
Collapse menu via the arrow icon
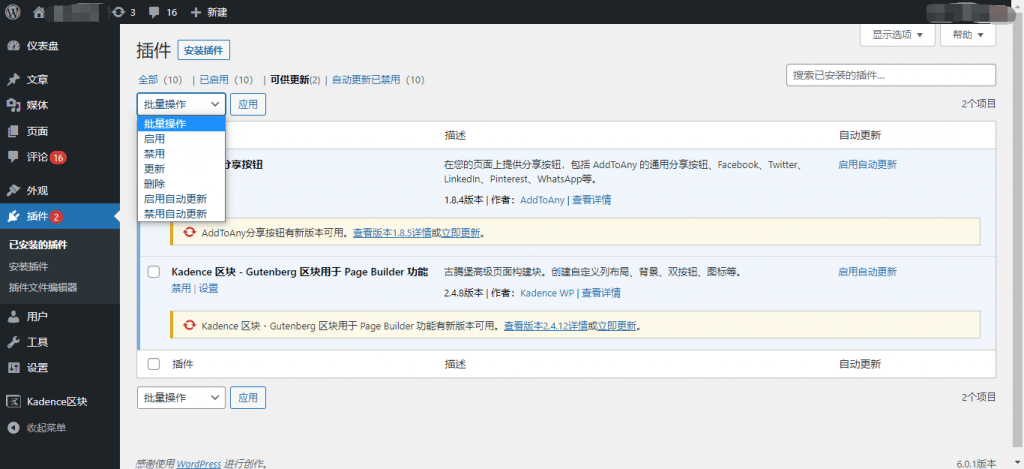[x=13, y=428]
